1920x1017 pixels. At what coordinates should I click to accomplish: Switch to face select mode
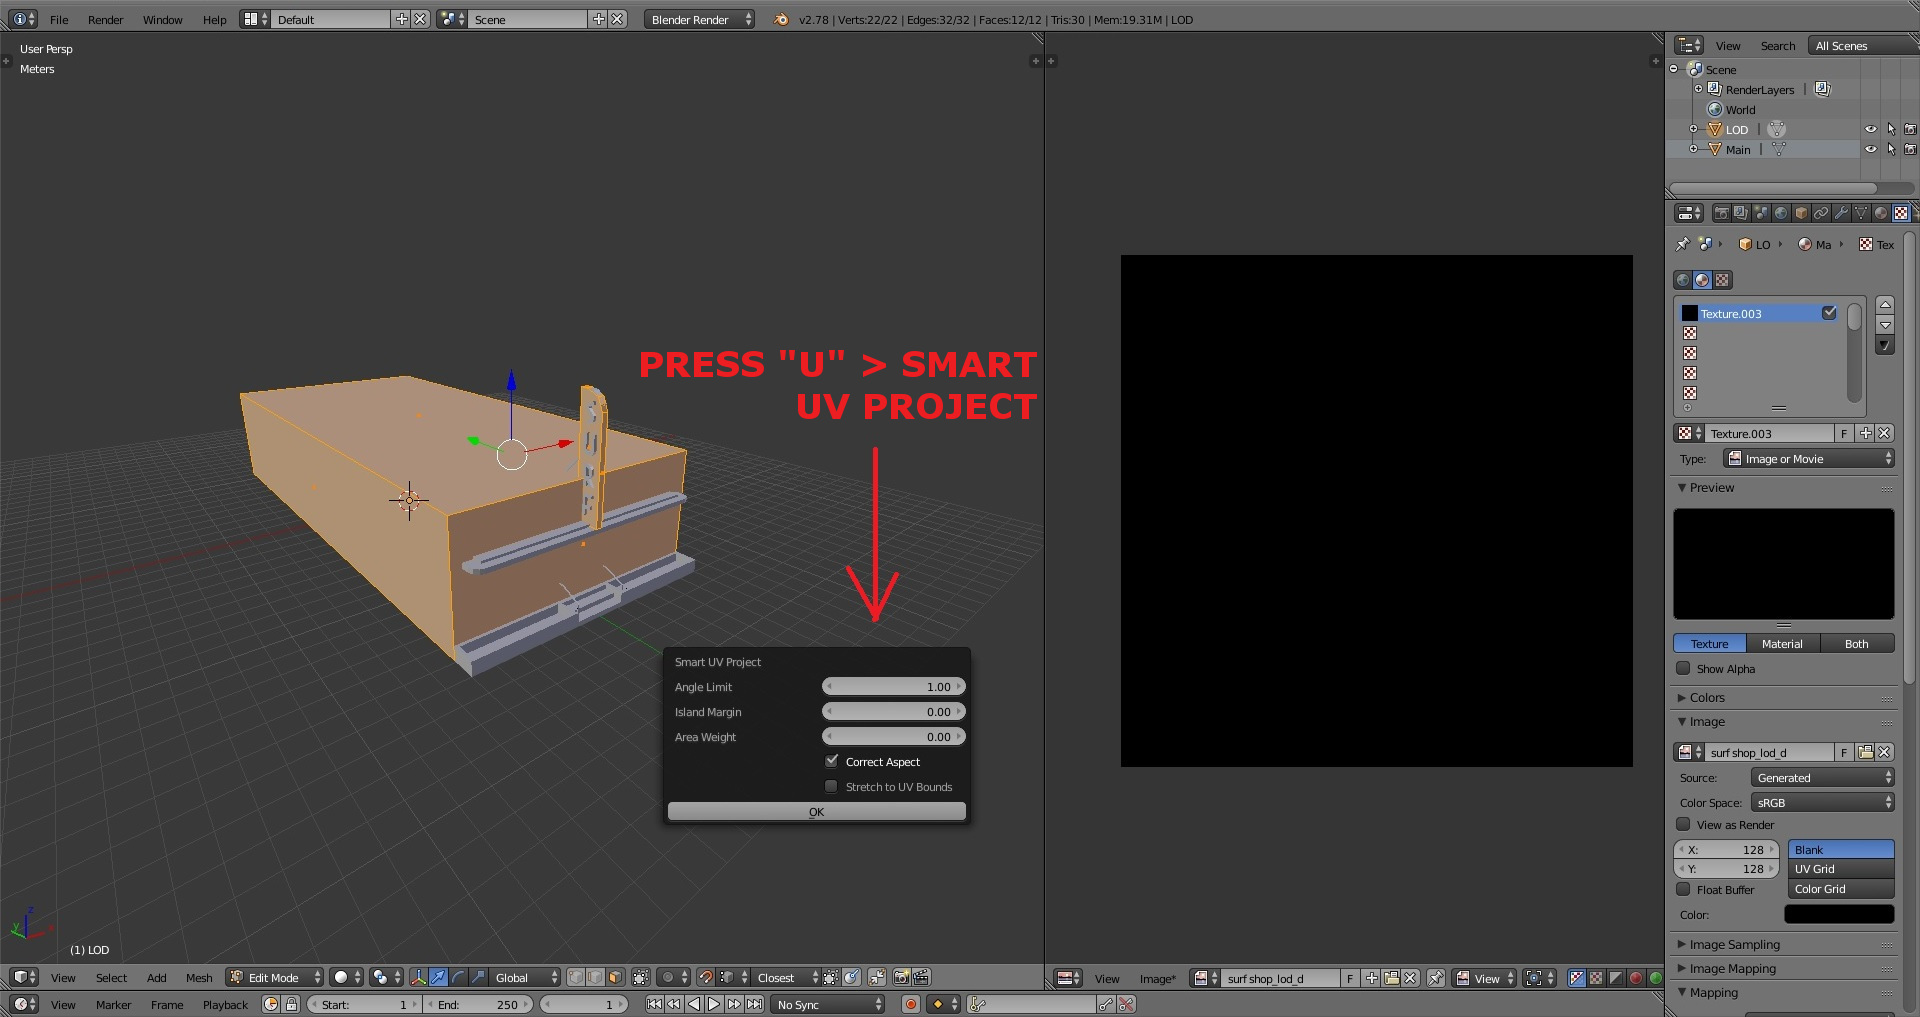(615, 977)
